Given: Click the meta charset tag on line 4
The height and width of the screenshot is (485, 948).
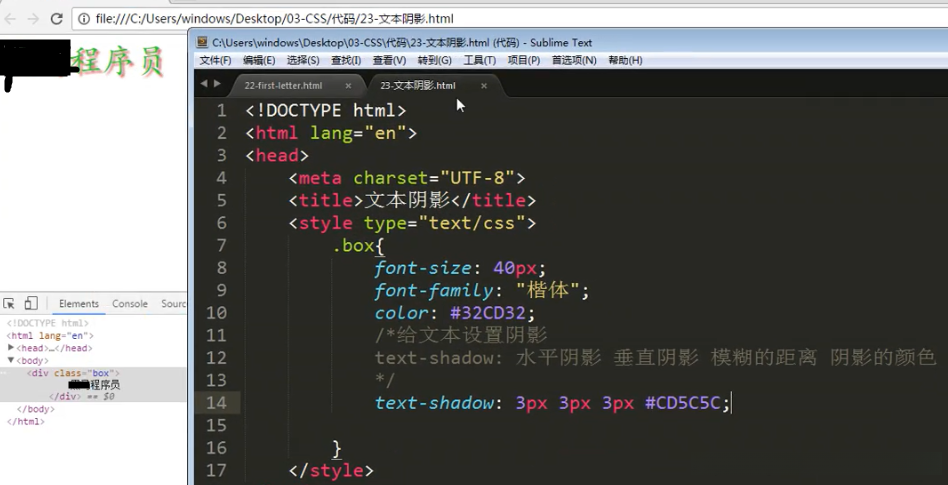Looking at the screenshot, I should [407, 178].
